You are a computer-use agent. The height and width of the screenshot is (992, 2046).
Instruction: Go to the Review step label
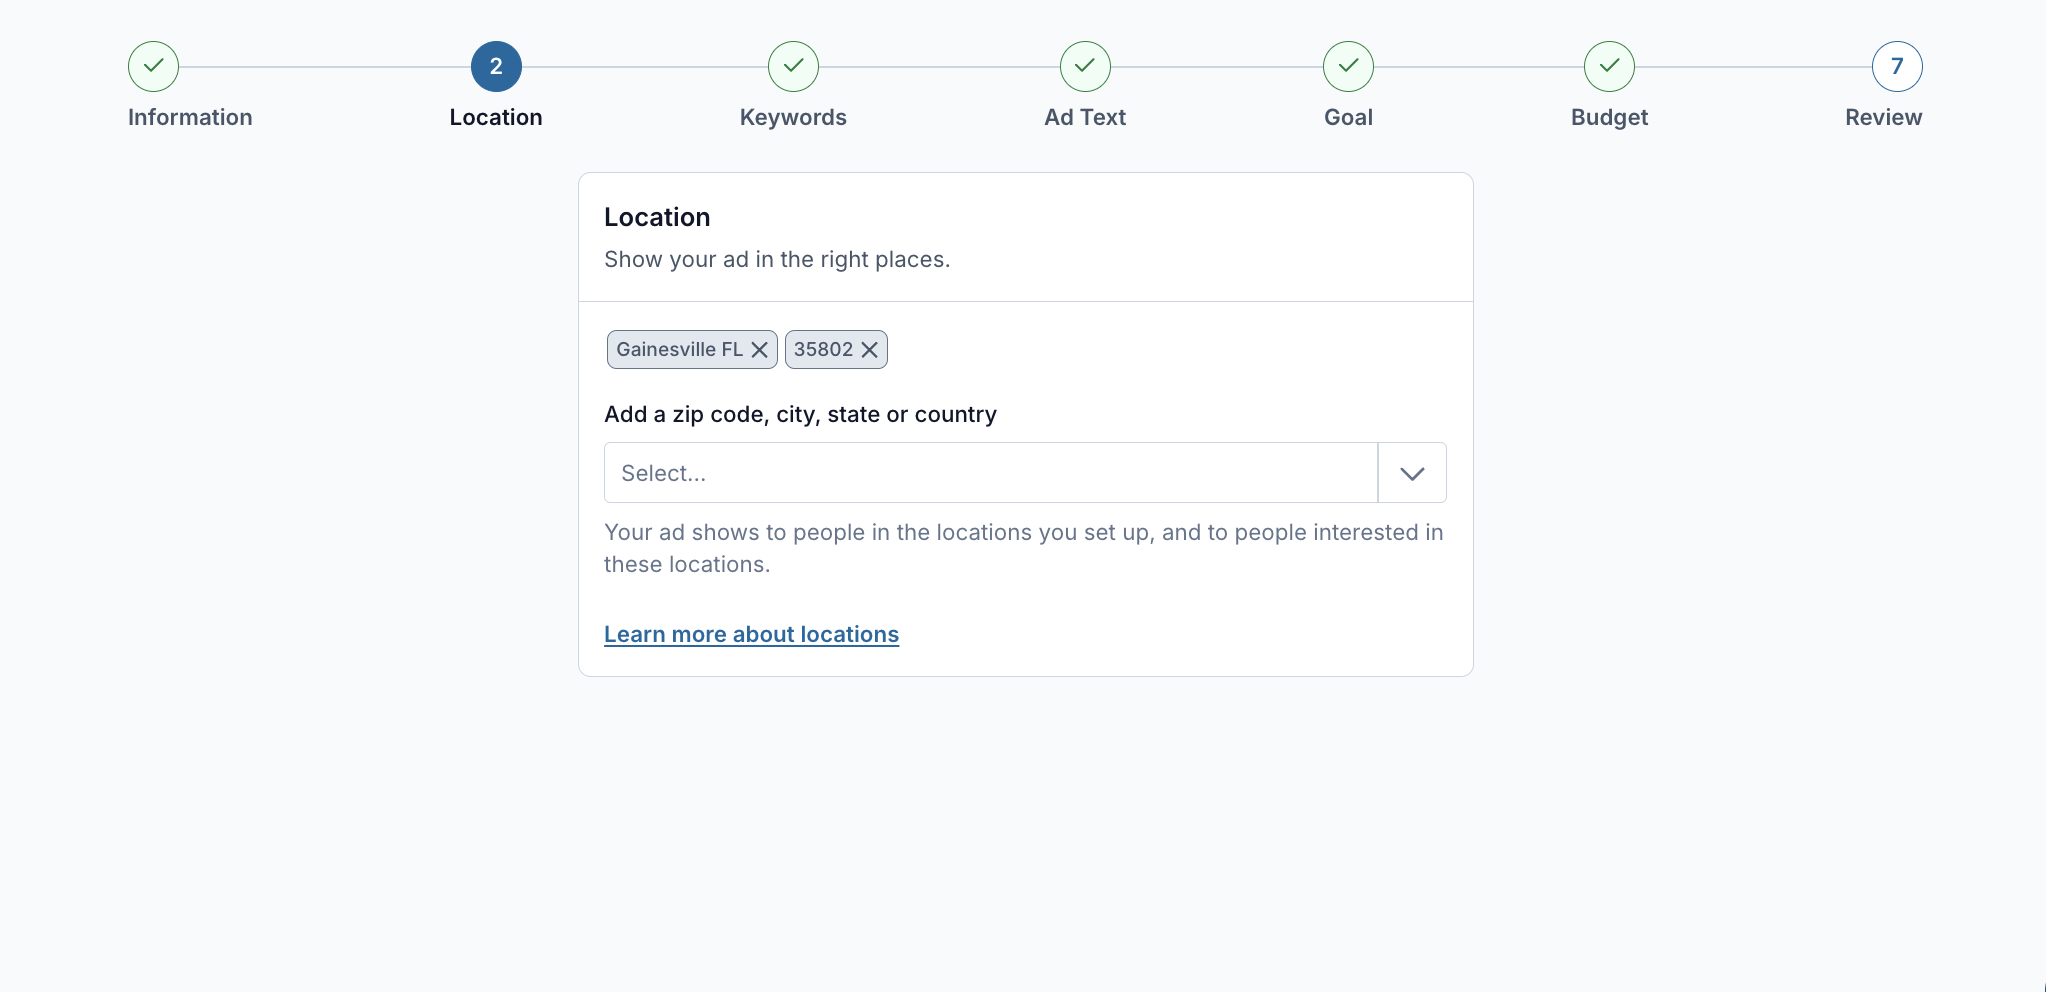[x=1883, y=117]
